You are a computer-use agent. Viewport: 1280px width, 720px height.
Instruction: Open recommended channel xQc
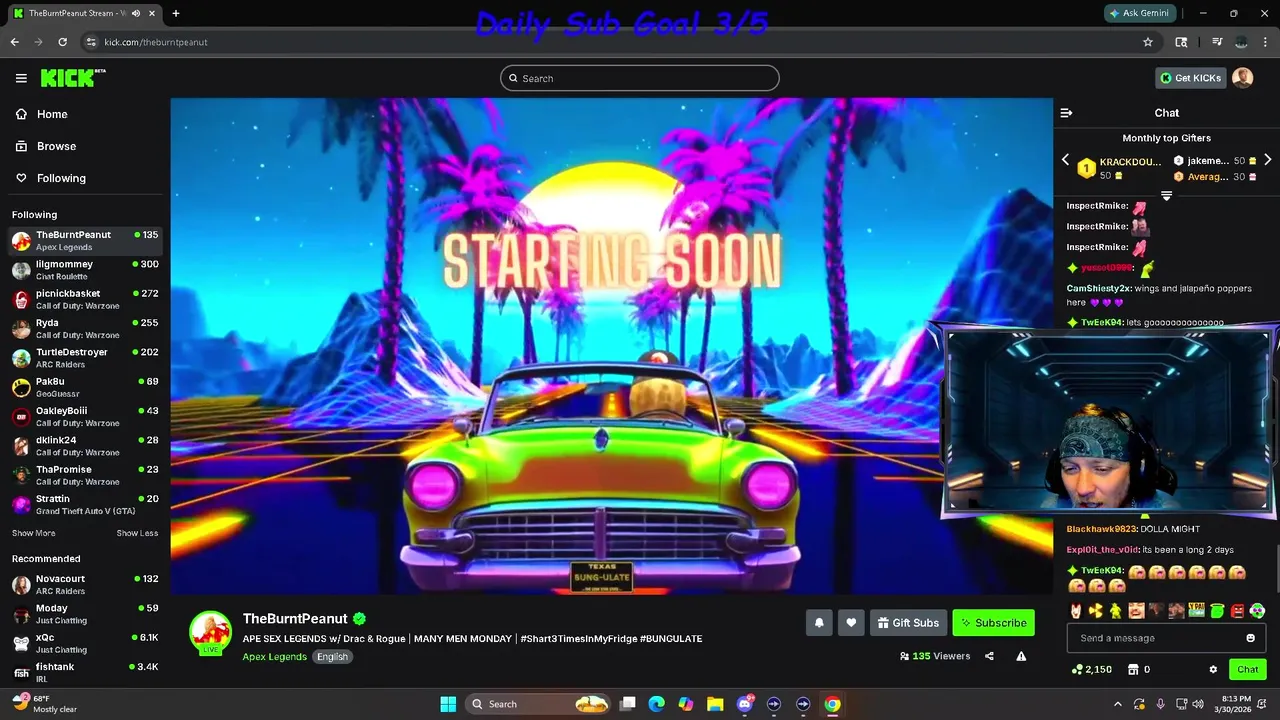(x=85, y=642)
